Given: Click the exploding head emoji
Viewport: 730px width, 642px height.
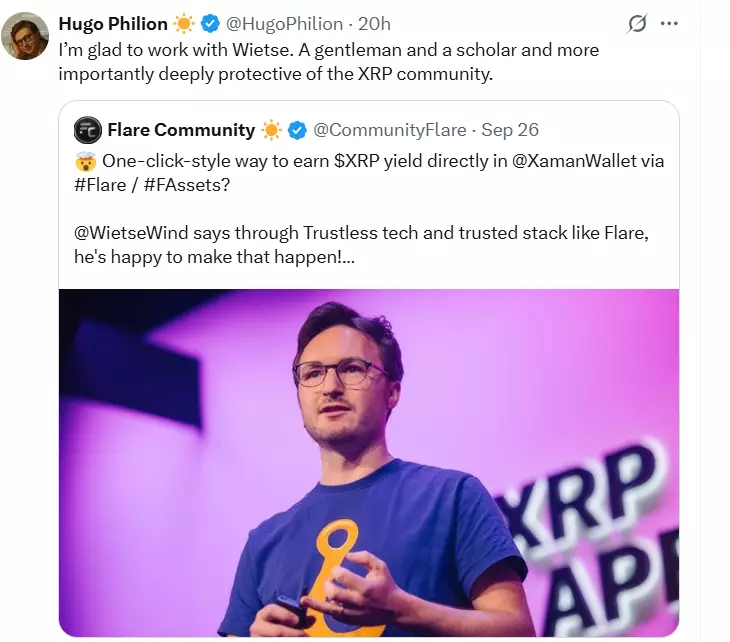Looking at the screenshot, I should (85, 161).
